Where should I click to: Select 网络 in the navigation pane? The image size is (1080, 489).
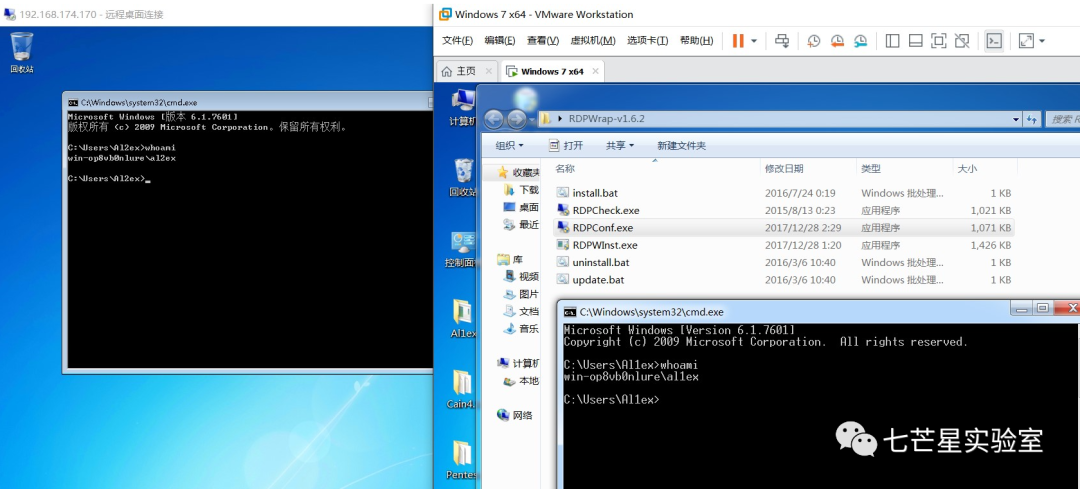[x=521, y=415]
